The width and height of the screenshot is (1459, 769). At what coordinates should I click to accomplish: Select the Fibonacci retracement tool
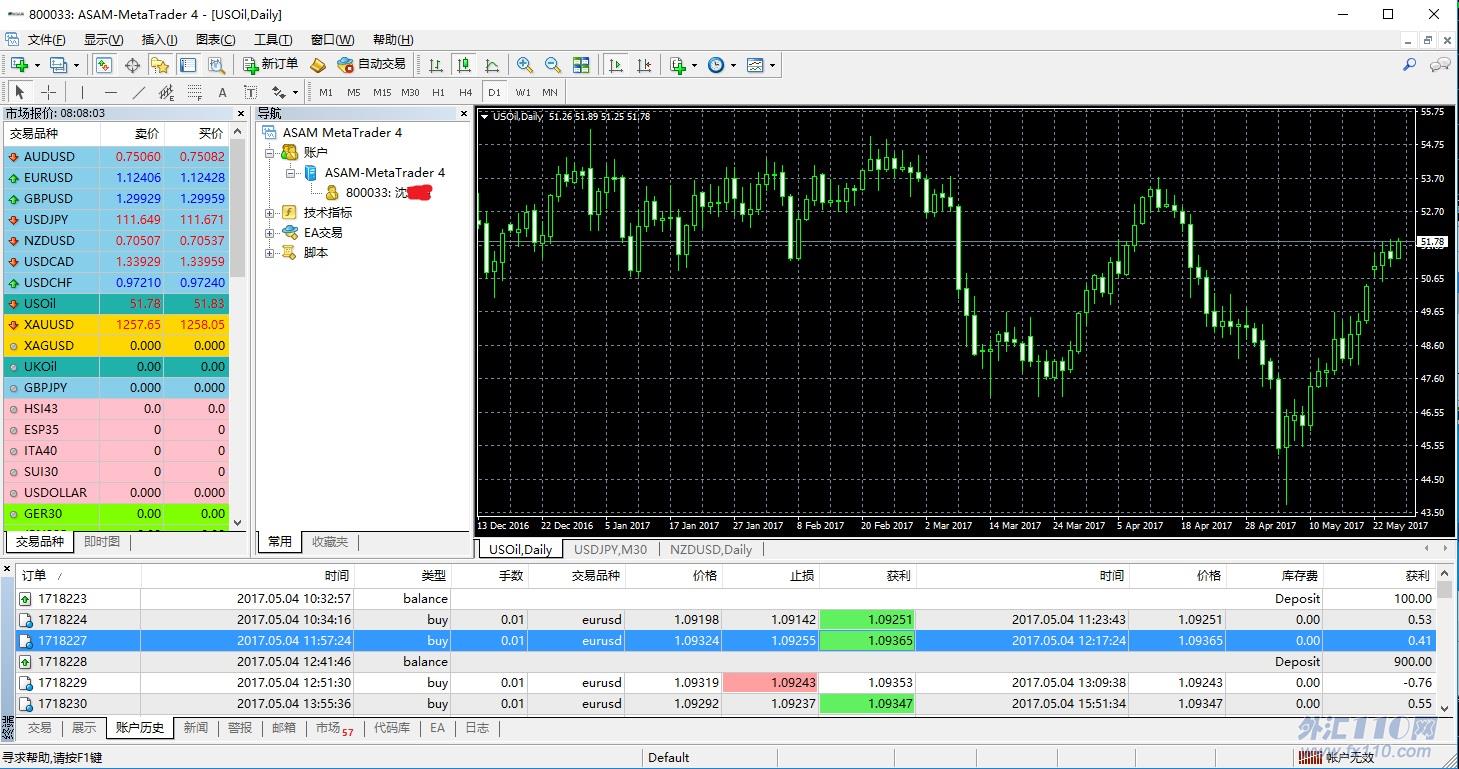pos(195,92)
